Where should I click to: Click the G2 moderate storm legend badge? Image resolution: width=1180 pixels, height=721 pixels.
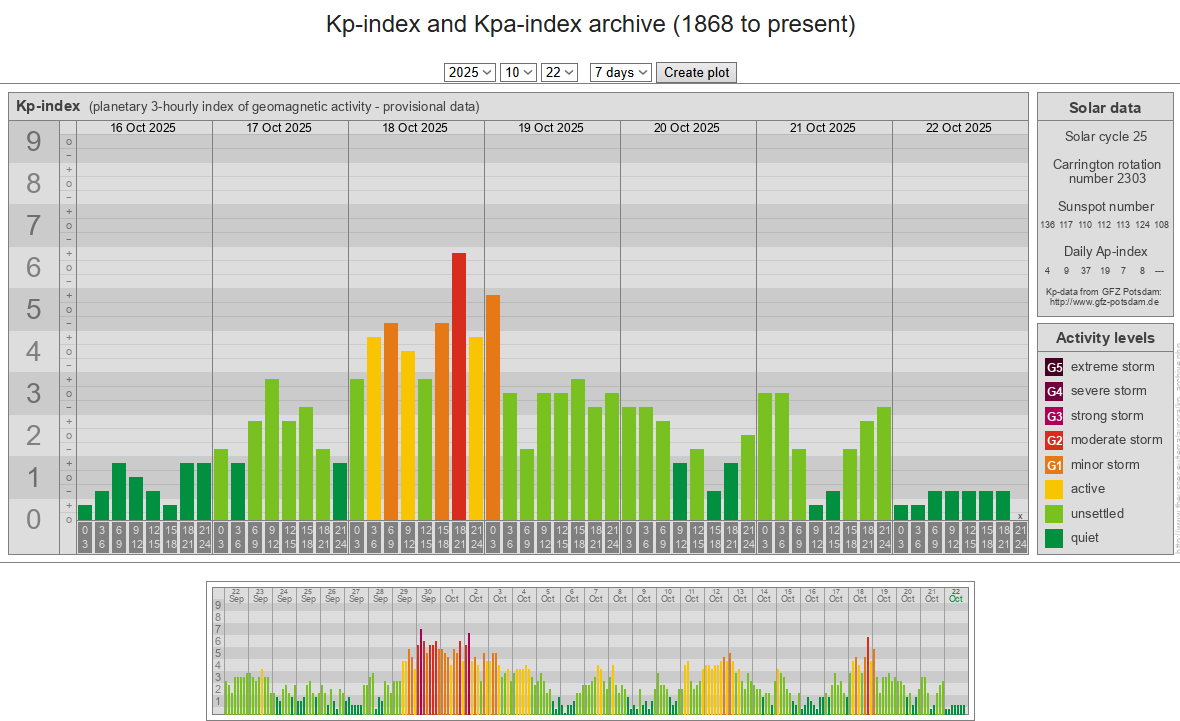[1054, 440]
